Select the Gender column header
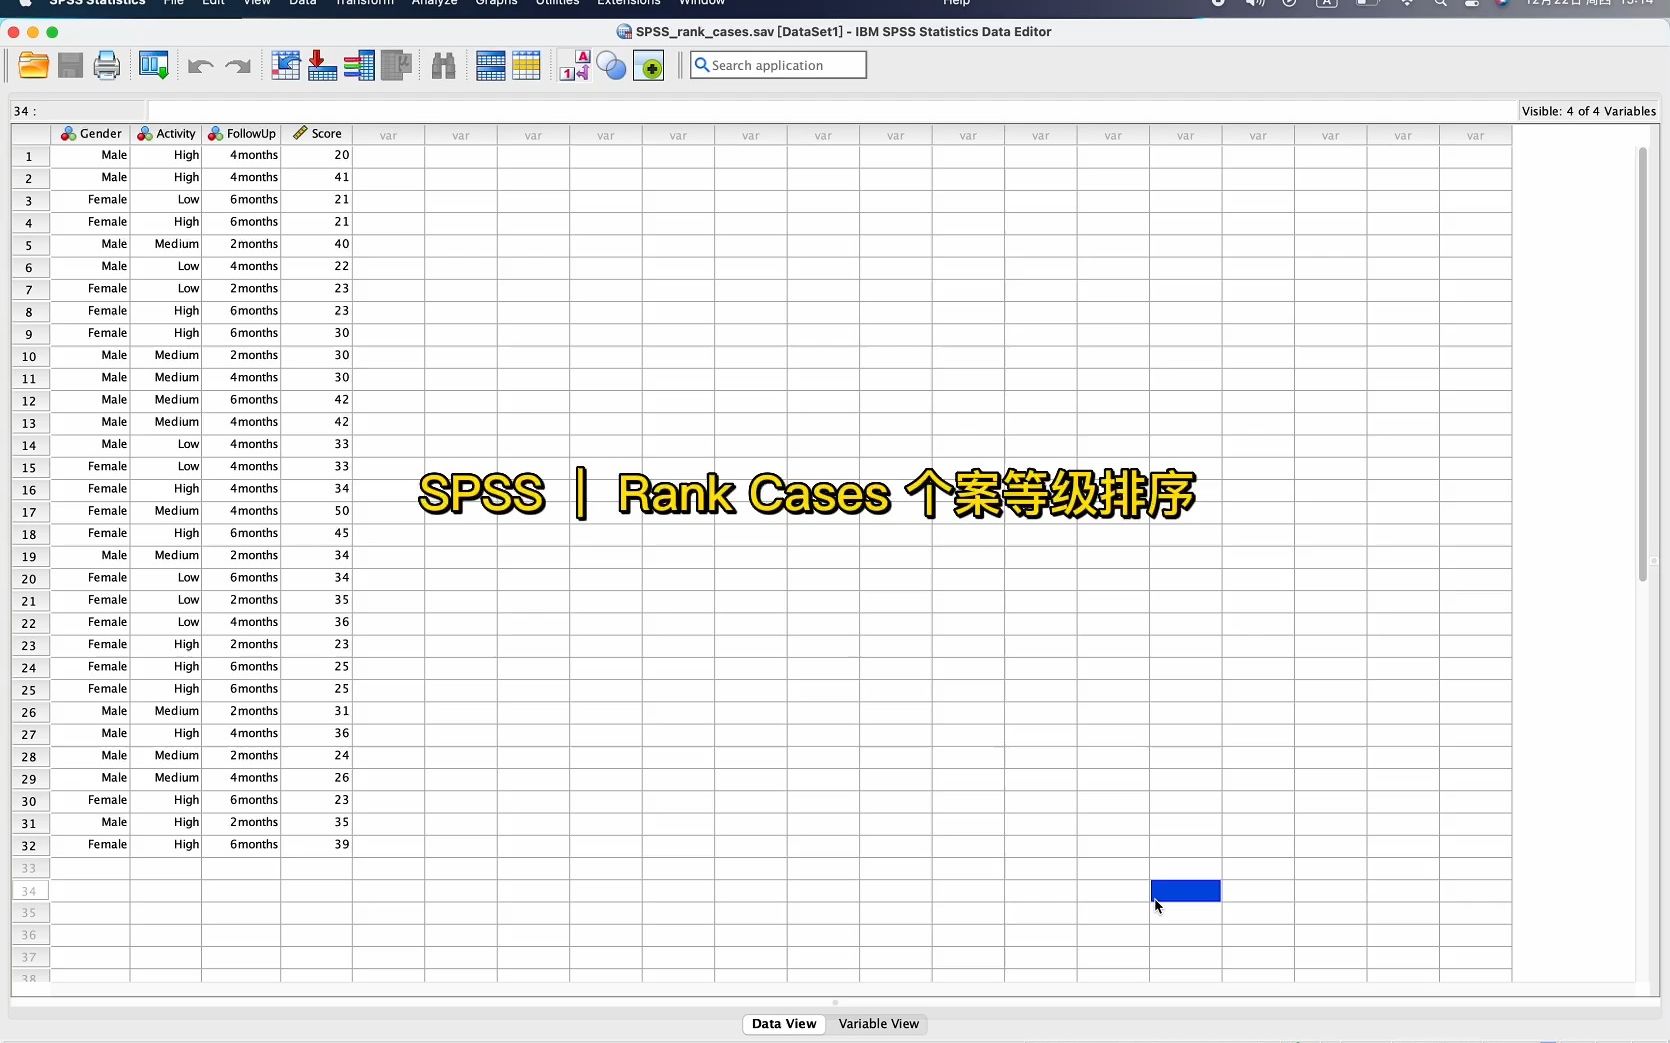Image resolution: width=1670 pixels, height=1043 pixels. point(90,134)
